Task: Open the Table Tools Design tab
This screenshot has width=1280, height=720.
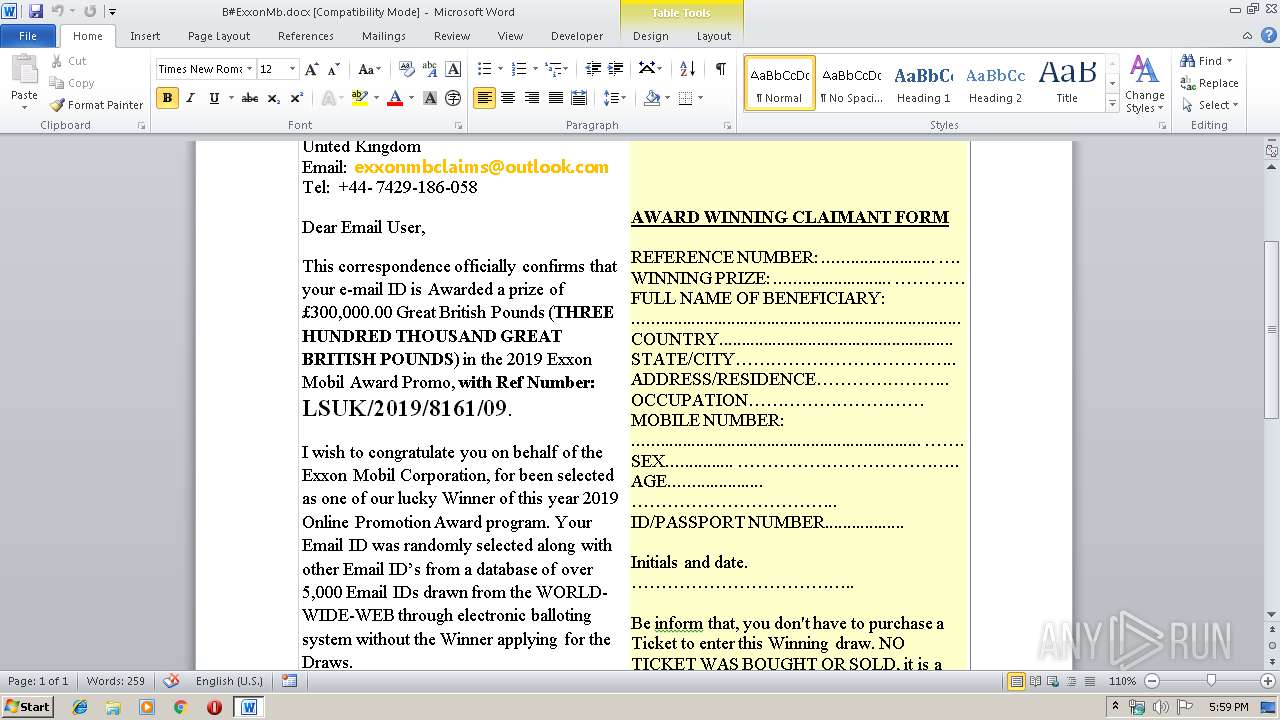Action: pos(651,36)
